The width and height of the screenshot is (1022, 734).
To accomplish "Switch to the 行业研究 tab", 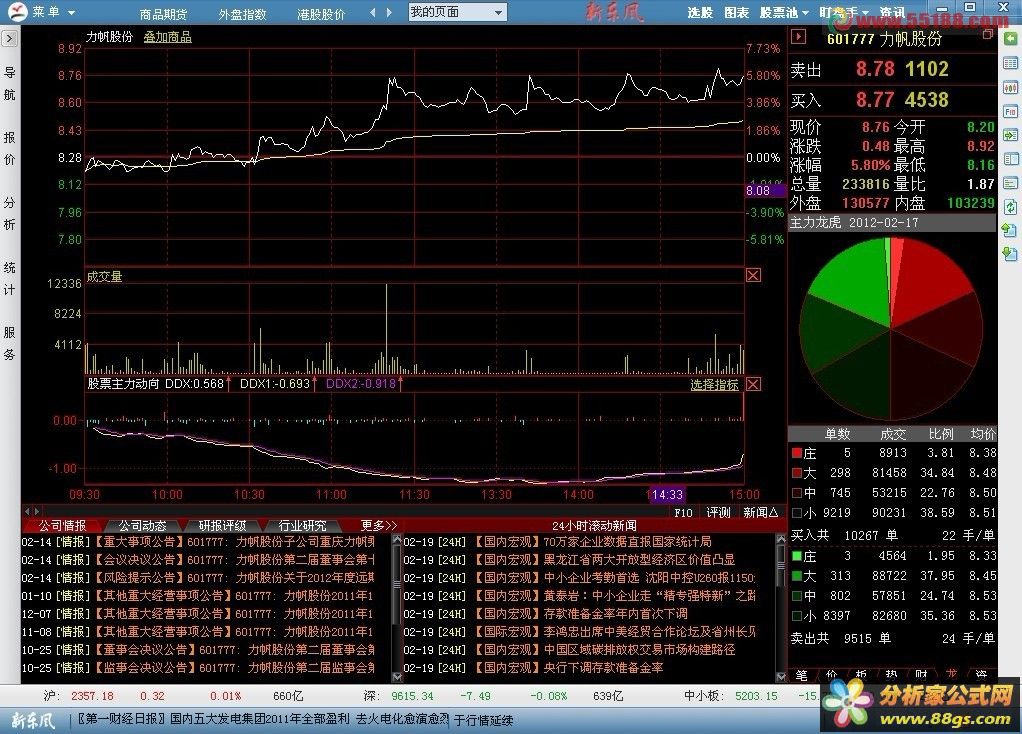I will (302, 525).
